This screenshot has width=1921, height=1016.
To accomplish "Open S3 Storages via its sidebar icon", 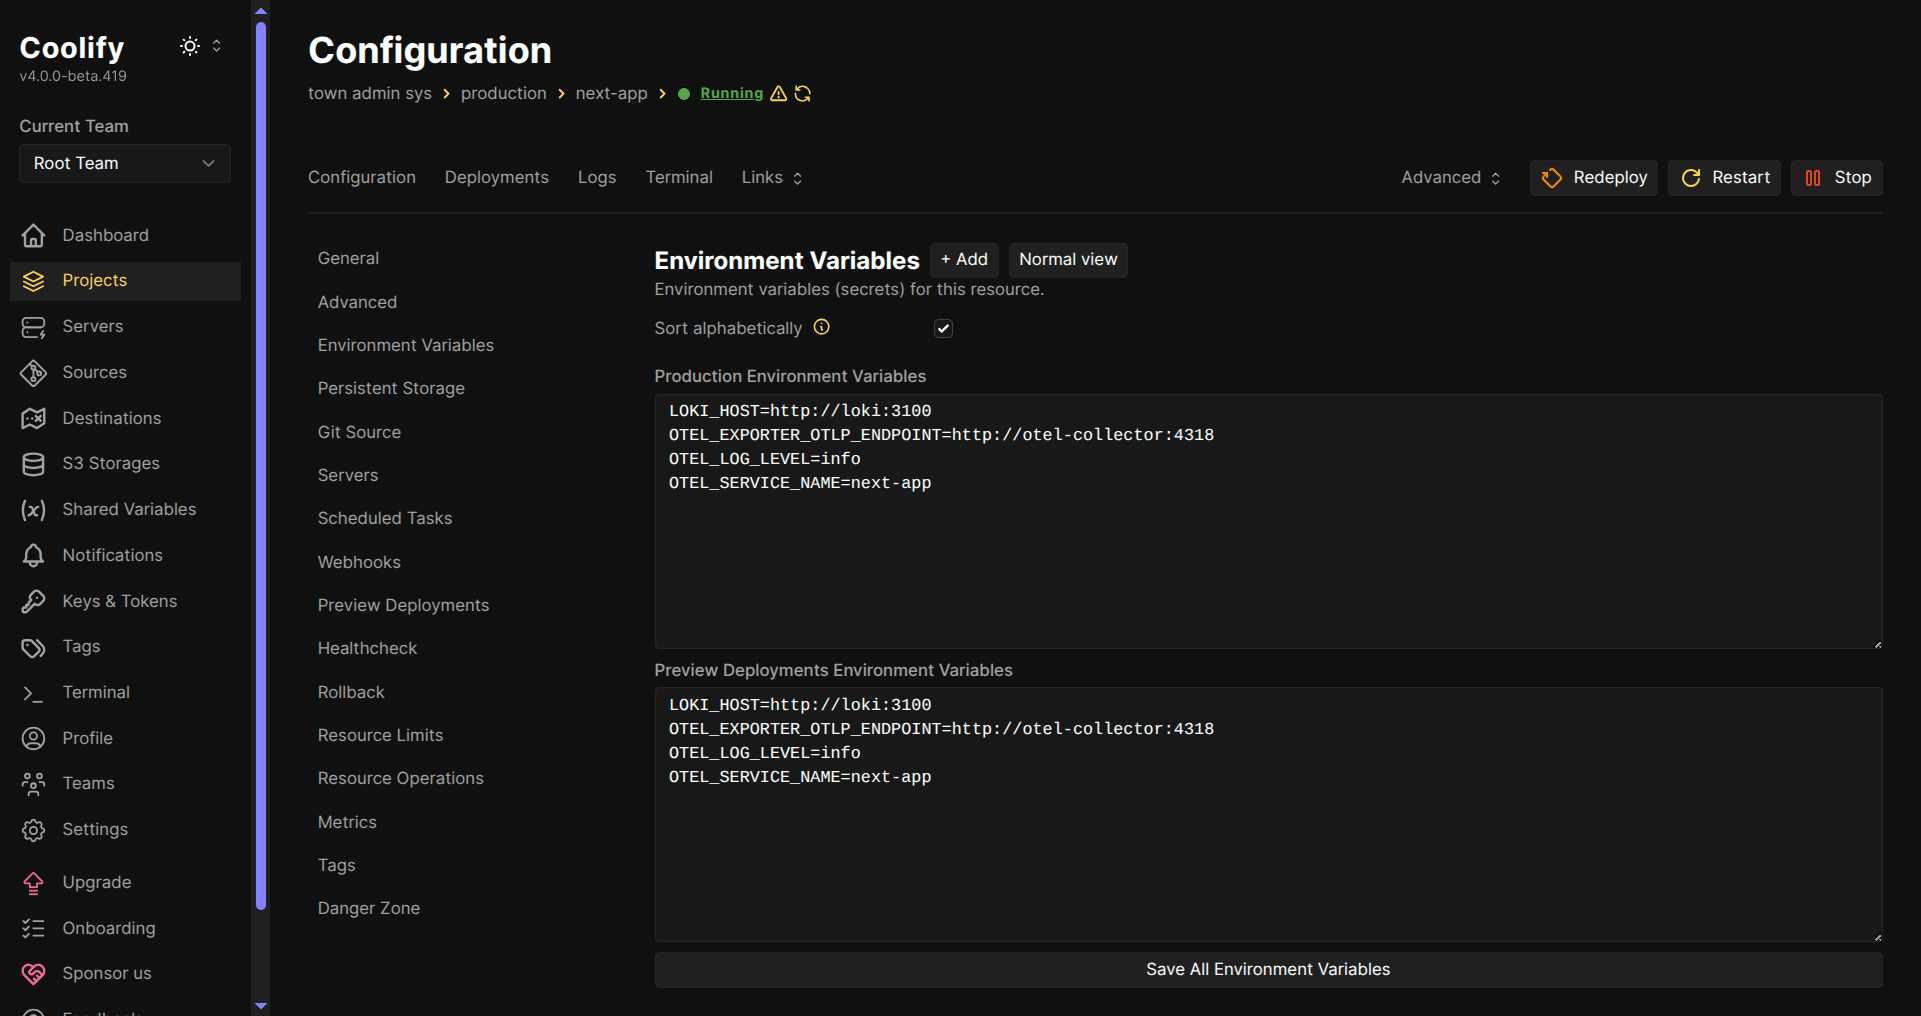I will [33, 463].
